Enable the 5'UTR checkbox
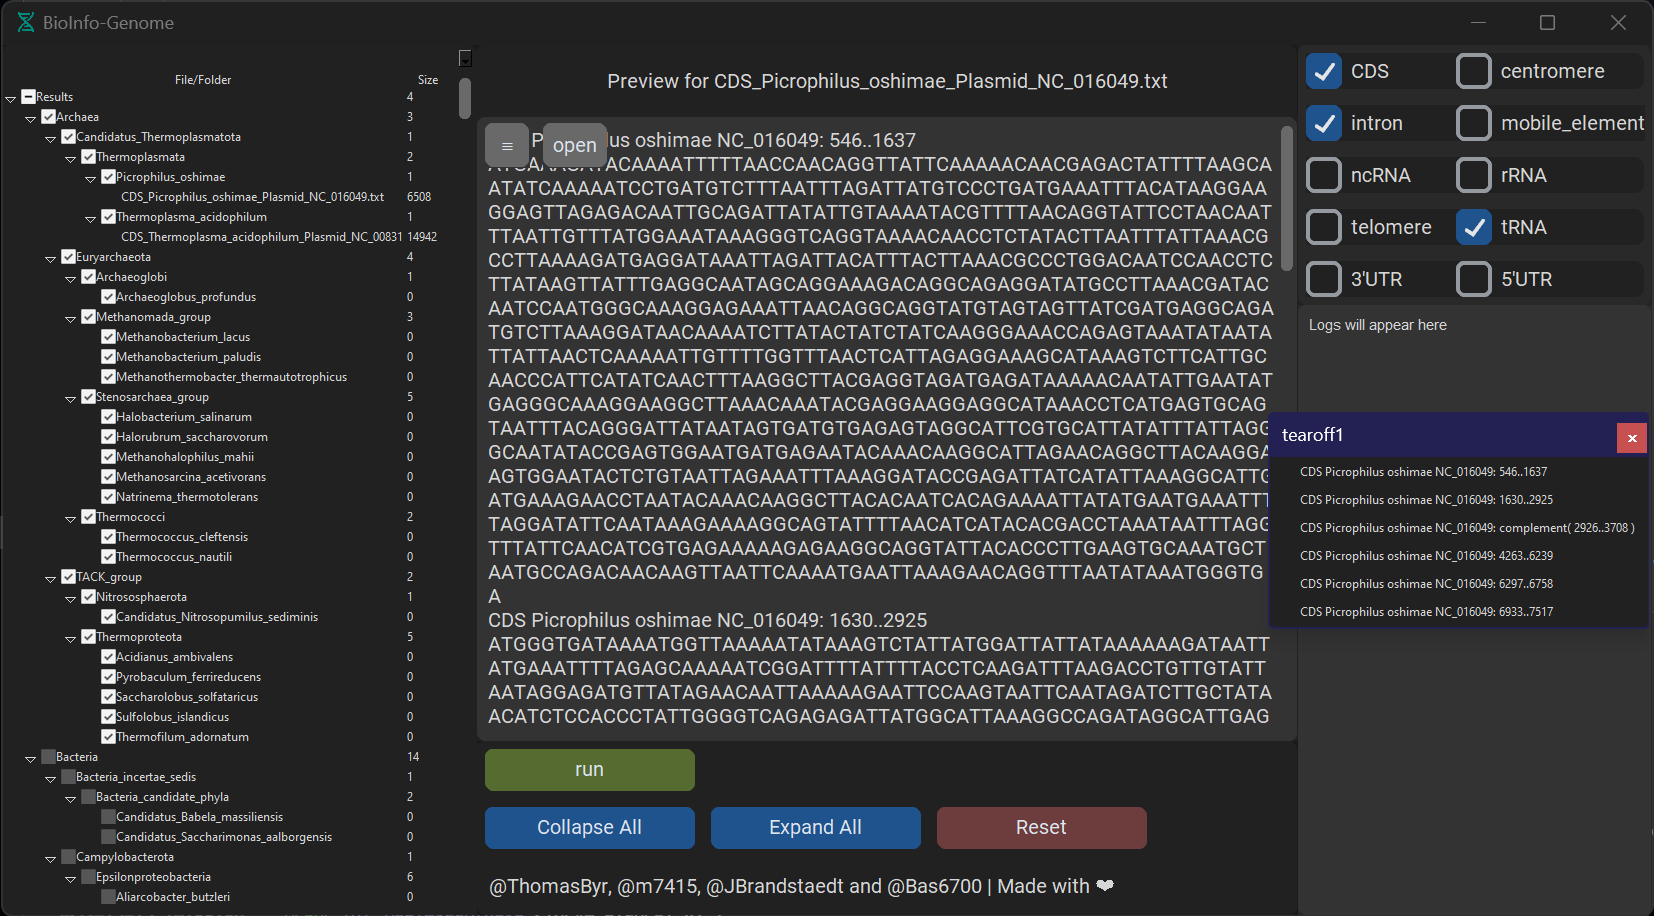The width and height of the screenshot is (1654, 916). [x=1474, y=279]
